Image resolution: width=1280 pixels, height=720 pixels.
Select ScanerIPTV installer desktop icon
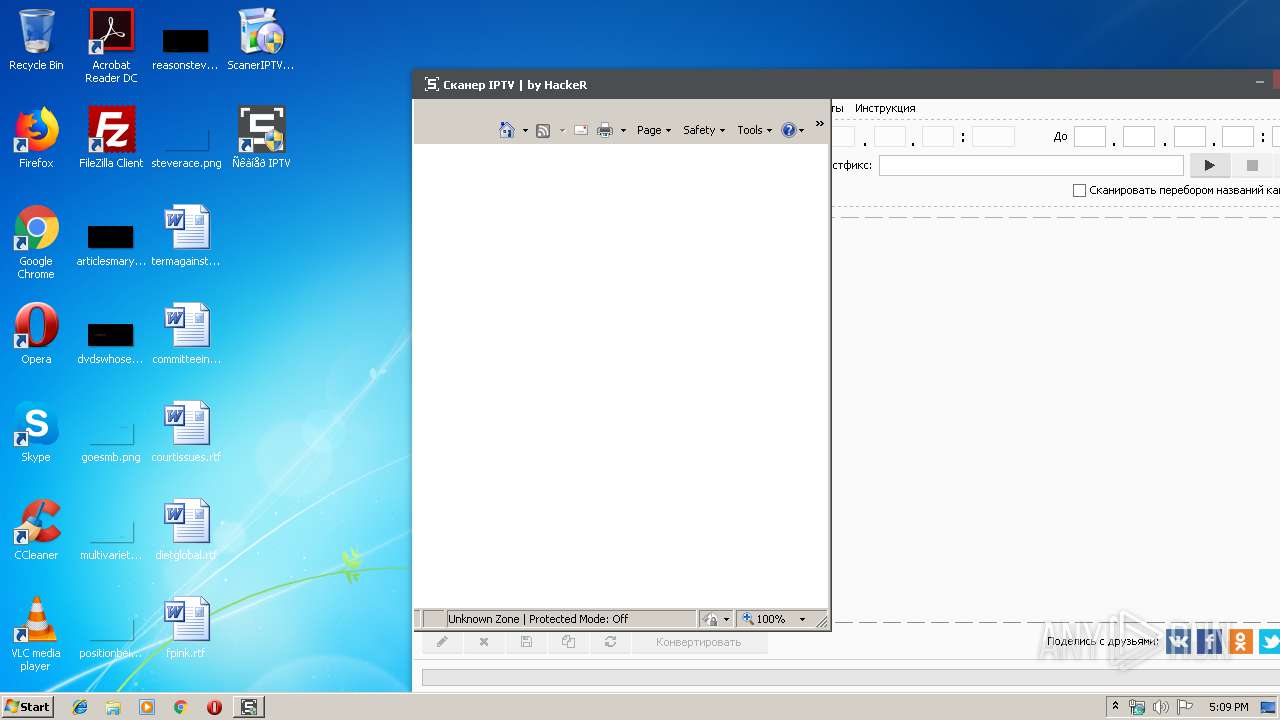point(261,41)
